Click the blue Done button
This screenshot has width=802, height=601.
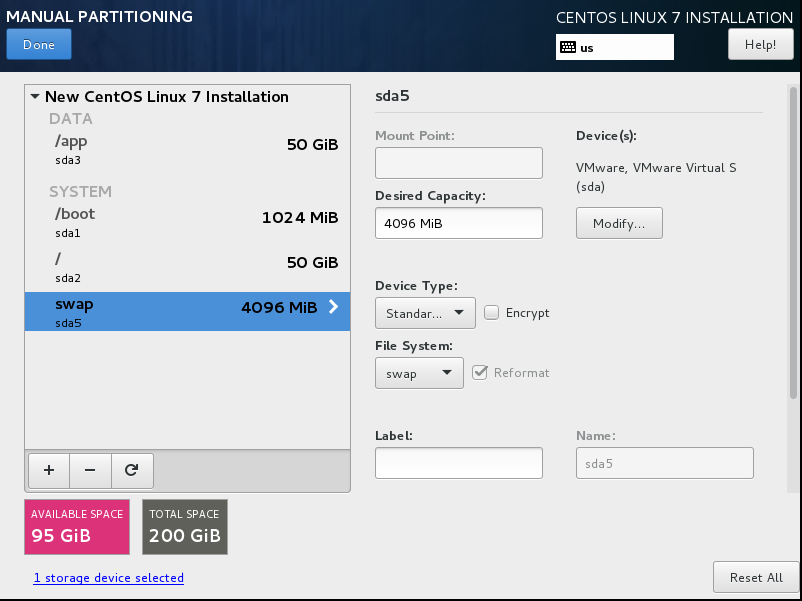point(39,44)
